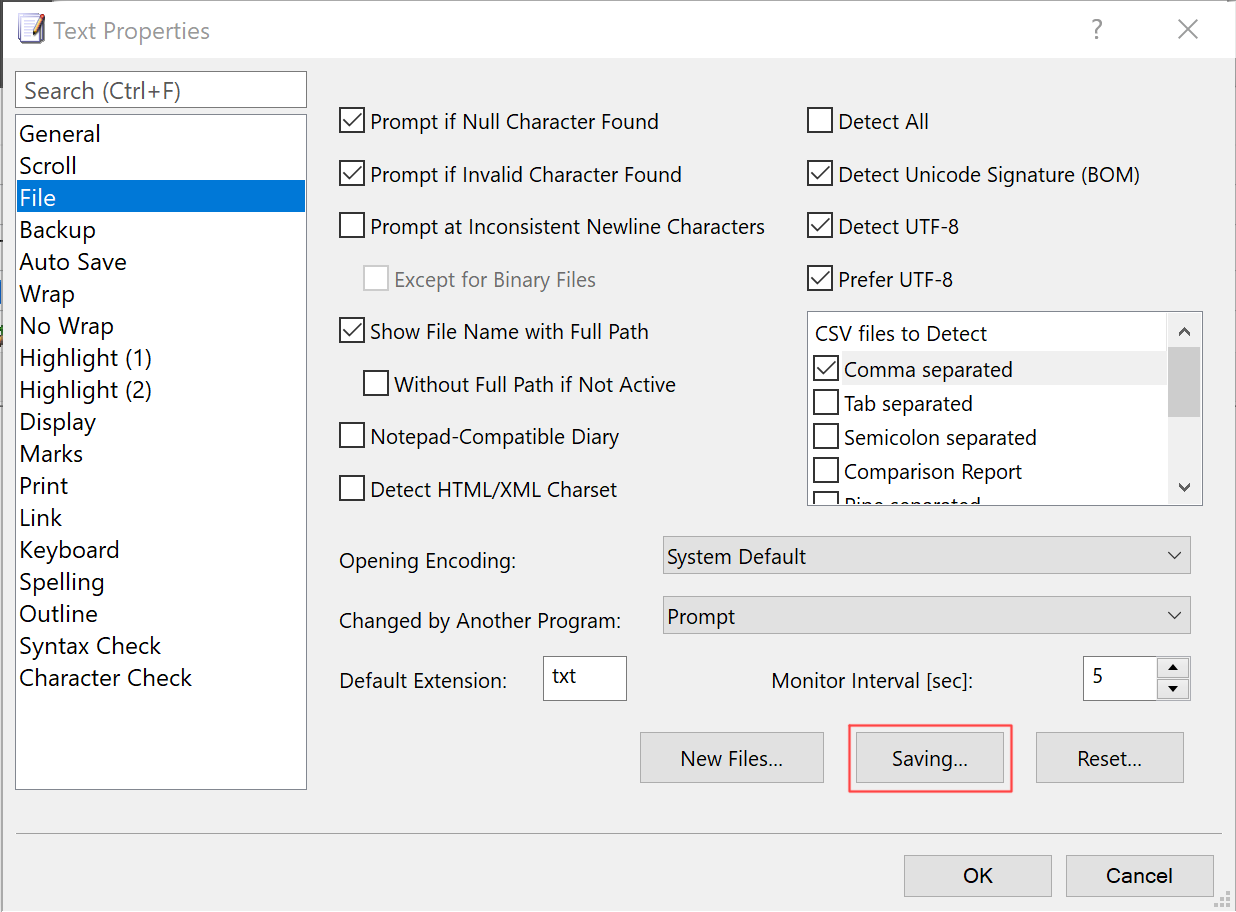This screenshot has height=912, width=1236.
Task: Open Print settings page
Action: 161,486
